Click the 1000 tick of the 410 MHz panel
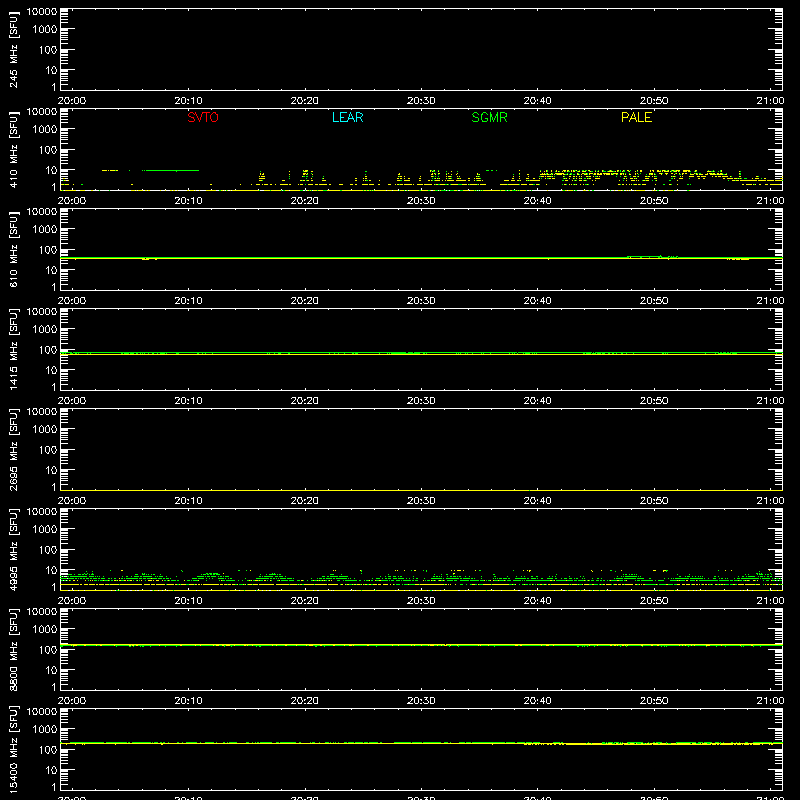800x800 pixels. (45, 130)
